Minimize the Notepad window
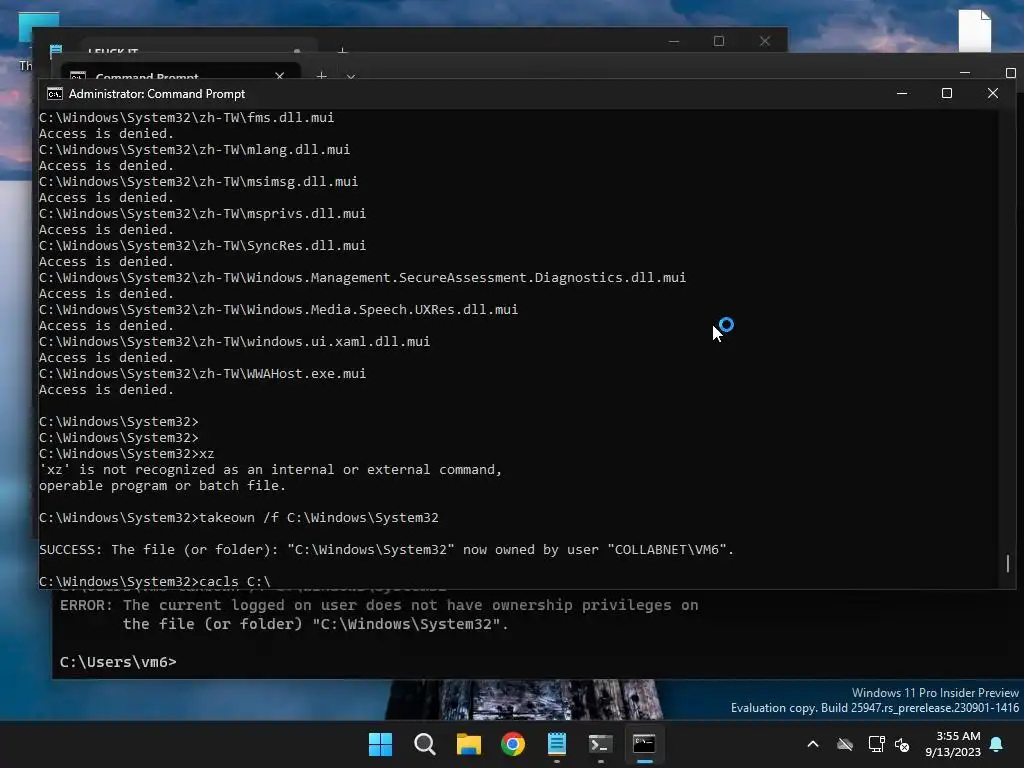 point(674,41)
